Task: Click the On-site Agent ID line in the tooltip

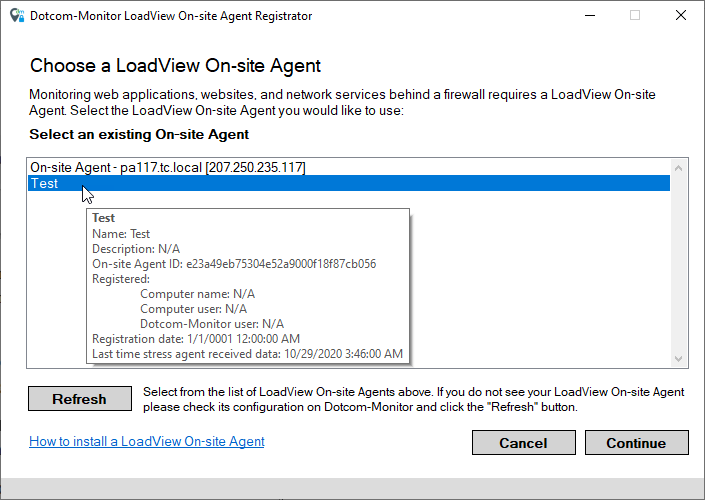Action: (x=233, y=264)
